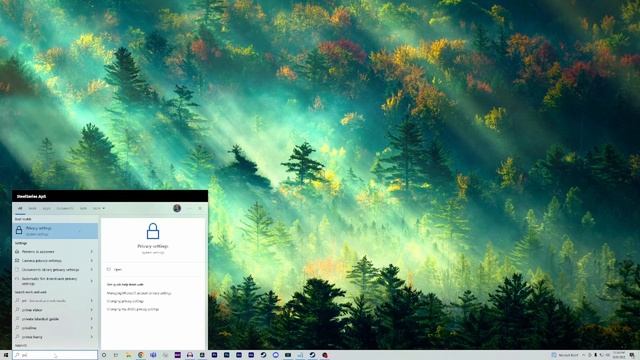Screen dimensions: 640x360
Task: Expand arrow beside Documents library privacy settings
Action: point(92,269)
